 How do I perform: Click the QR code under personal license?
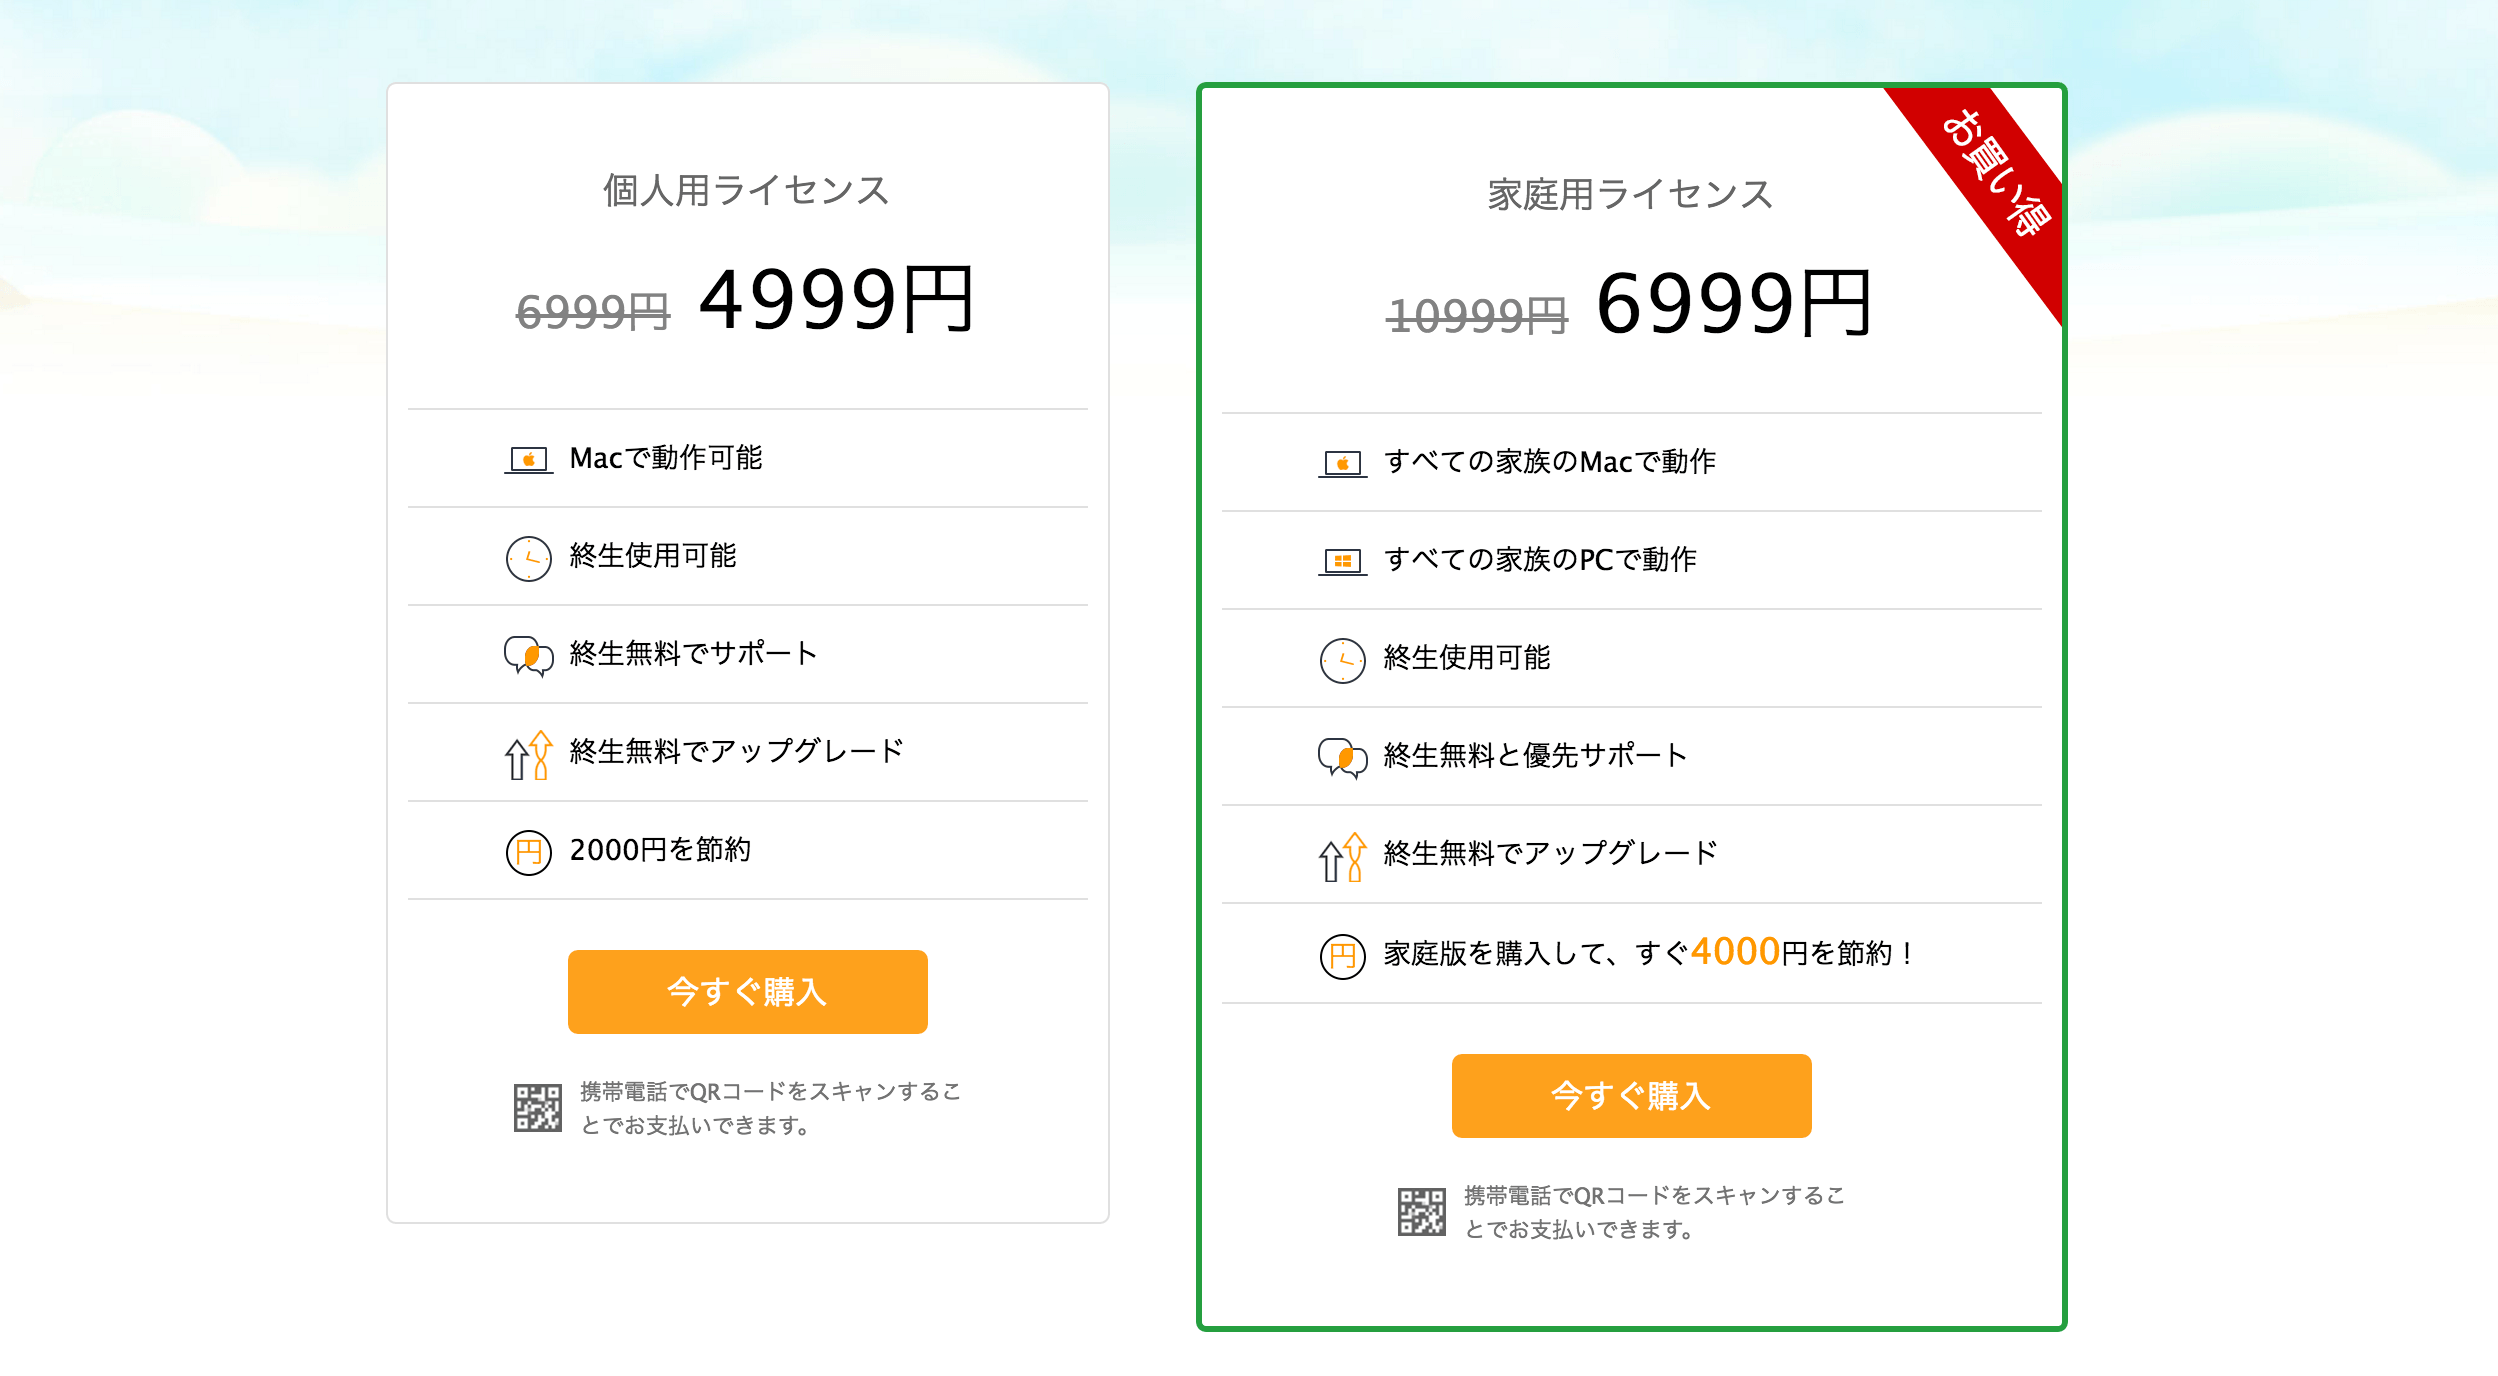537,1108
